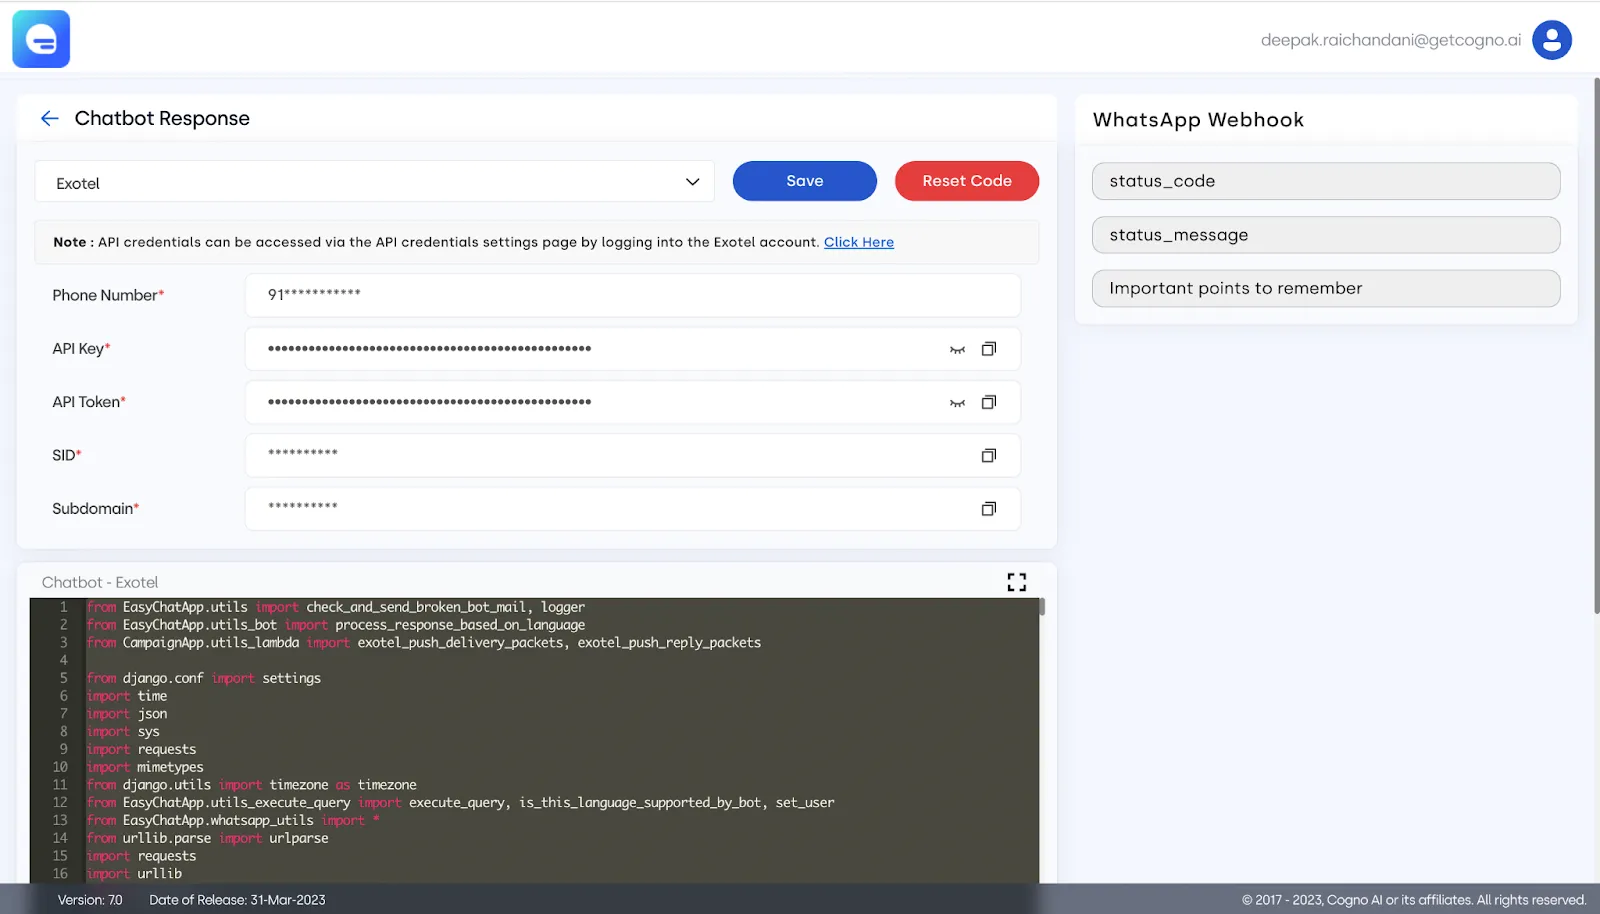Click Date of Release: 31-Mar-2023 text
Image resolution: width=1600 pixels, height=914 pixels.
pyautogui.click(x=237, y=900)
